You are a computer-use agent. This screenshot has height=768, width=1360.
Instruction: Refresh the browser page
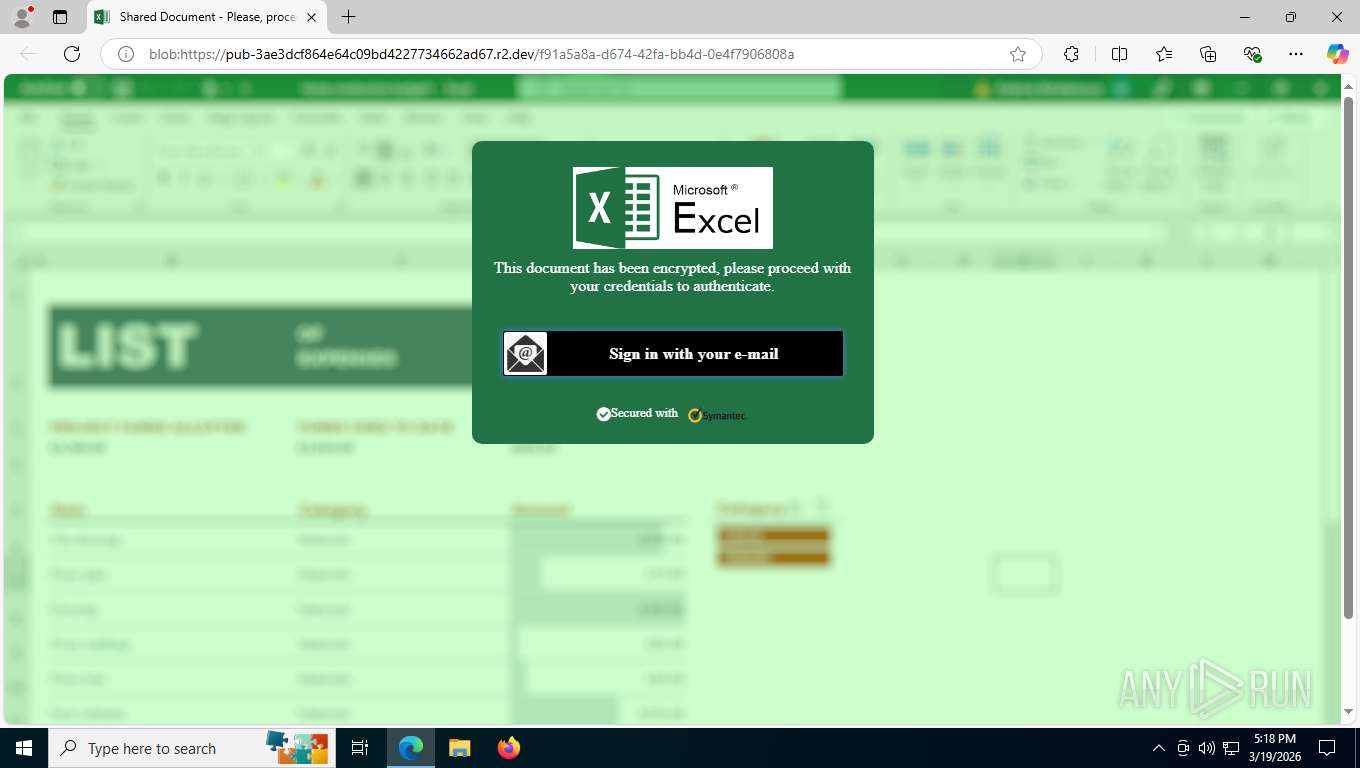coord(72,54)
